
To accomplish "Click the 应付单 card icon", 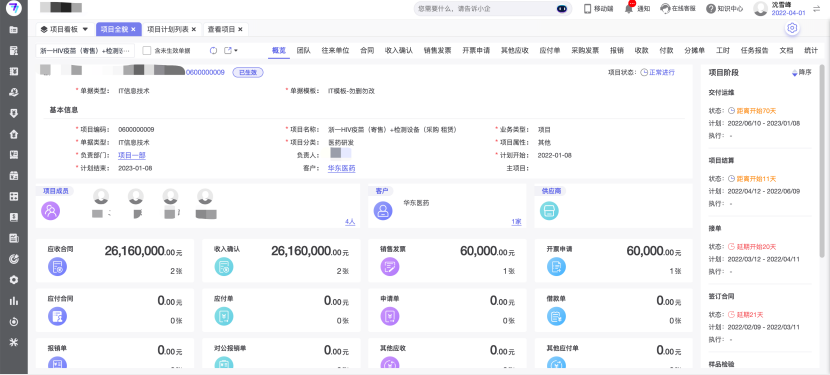I will [x=224, y=316].
